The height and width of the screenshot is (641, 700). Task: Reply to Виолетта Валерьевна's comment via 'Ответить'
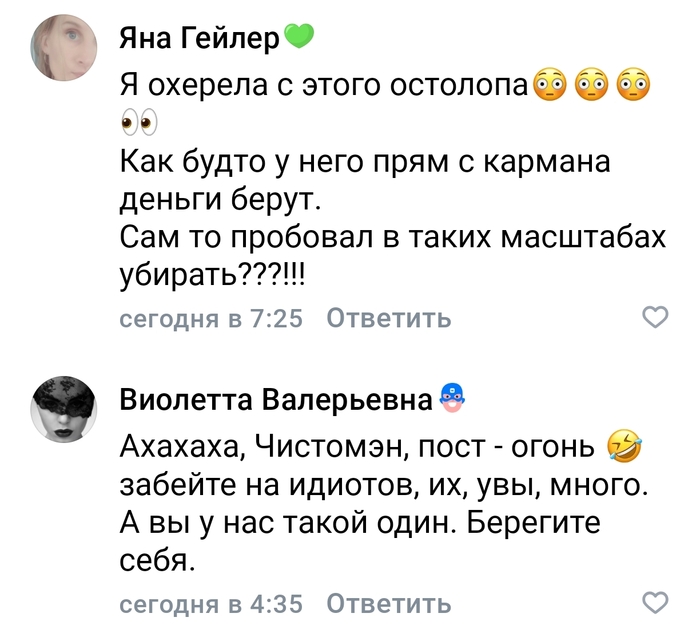coord(389,604)
